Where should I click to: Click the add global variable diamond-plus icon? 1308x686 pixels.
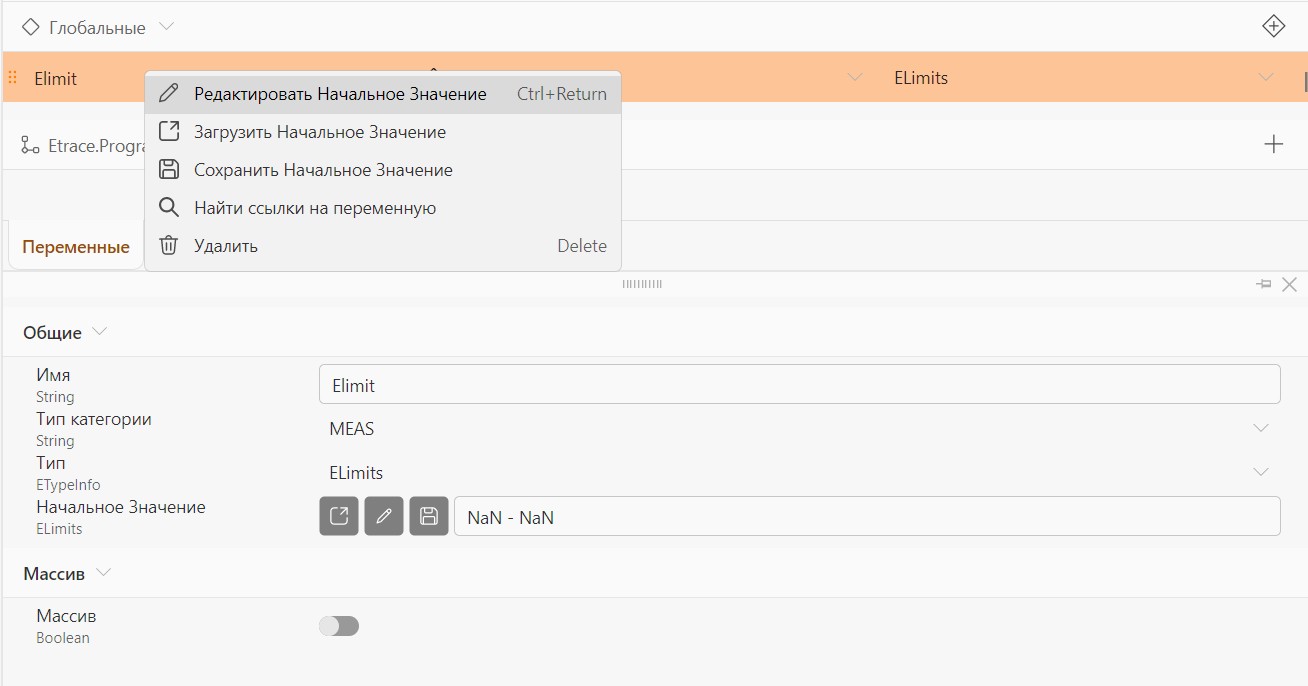pos(1273,27)
